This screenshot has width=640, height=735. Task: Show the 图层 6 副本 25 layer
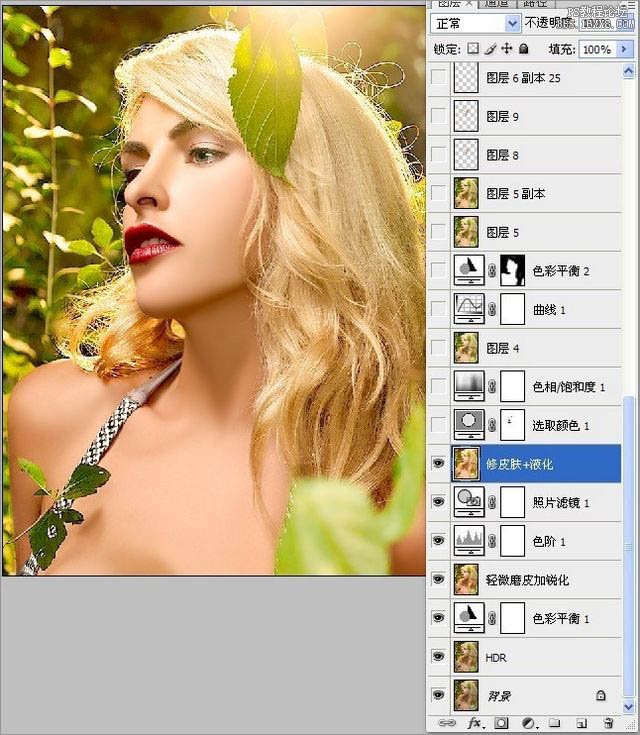[x=438, y=77]
